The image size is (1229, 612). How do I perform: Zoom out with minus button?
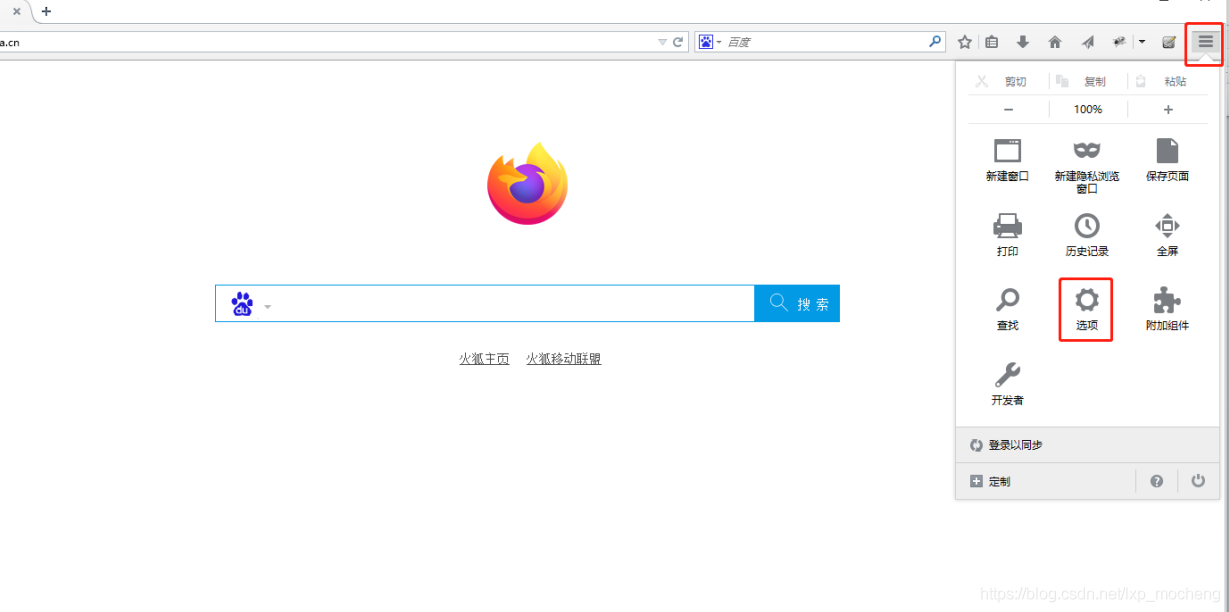point(1008,110)
